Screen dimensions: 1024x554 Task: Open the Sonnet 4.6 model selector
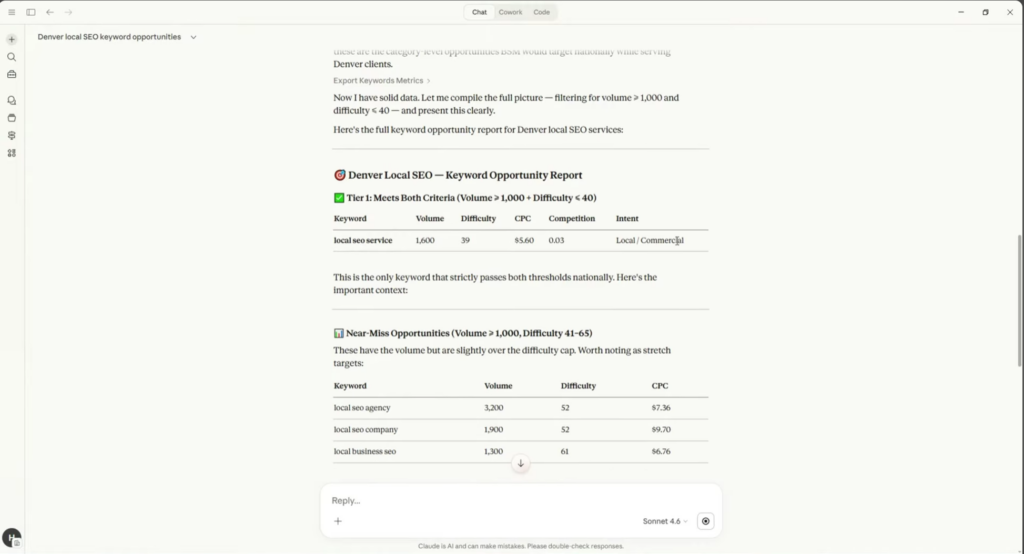pyautogui.click(x=665, y=521)
